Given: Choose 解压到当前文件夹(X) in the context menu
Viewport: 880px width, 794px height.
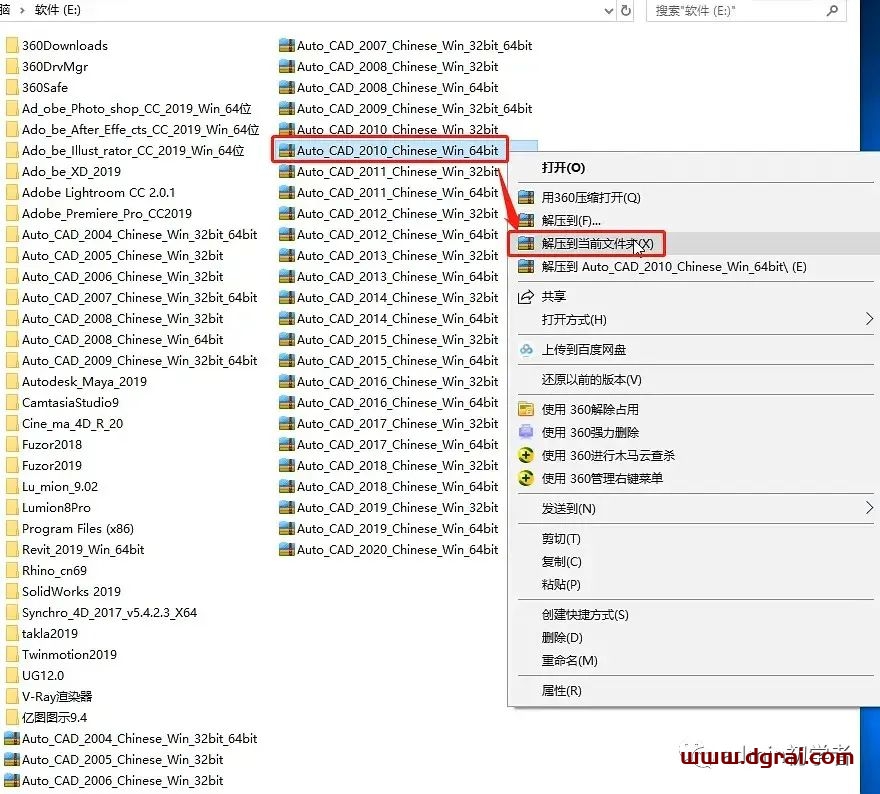Looking at the screenshot, I should coord(597,244).
